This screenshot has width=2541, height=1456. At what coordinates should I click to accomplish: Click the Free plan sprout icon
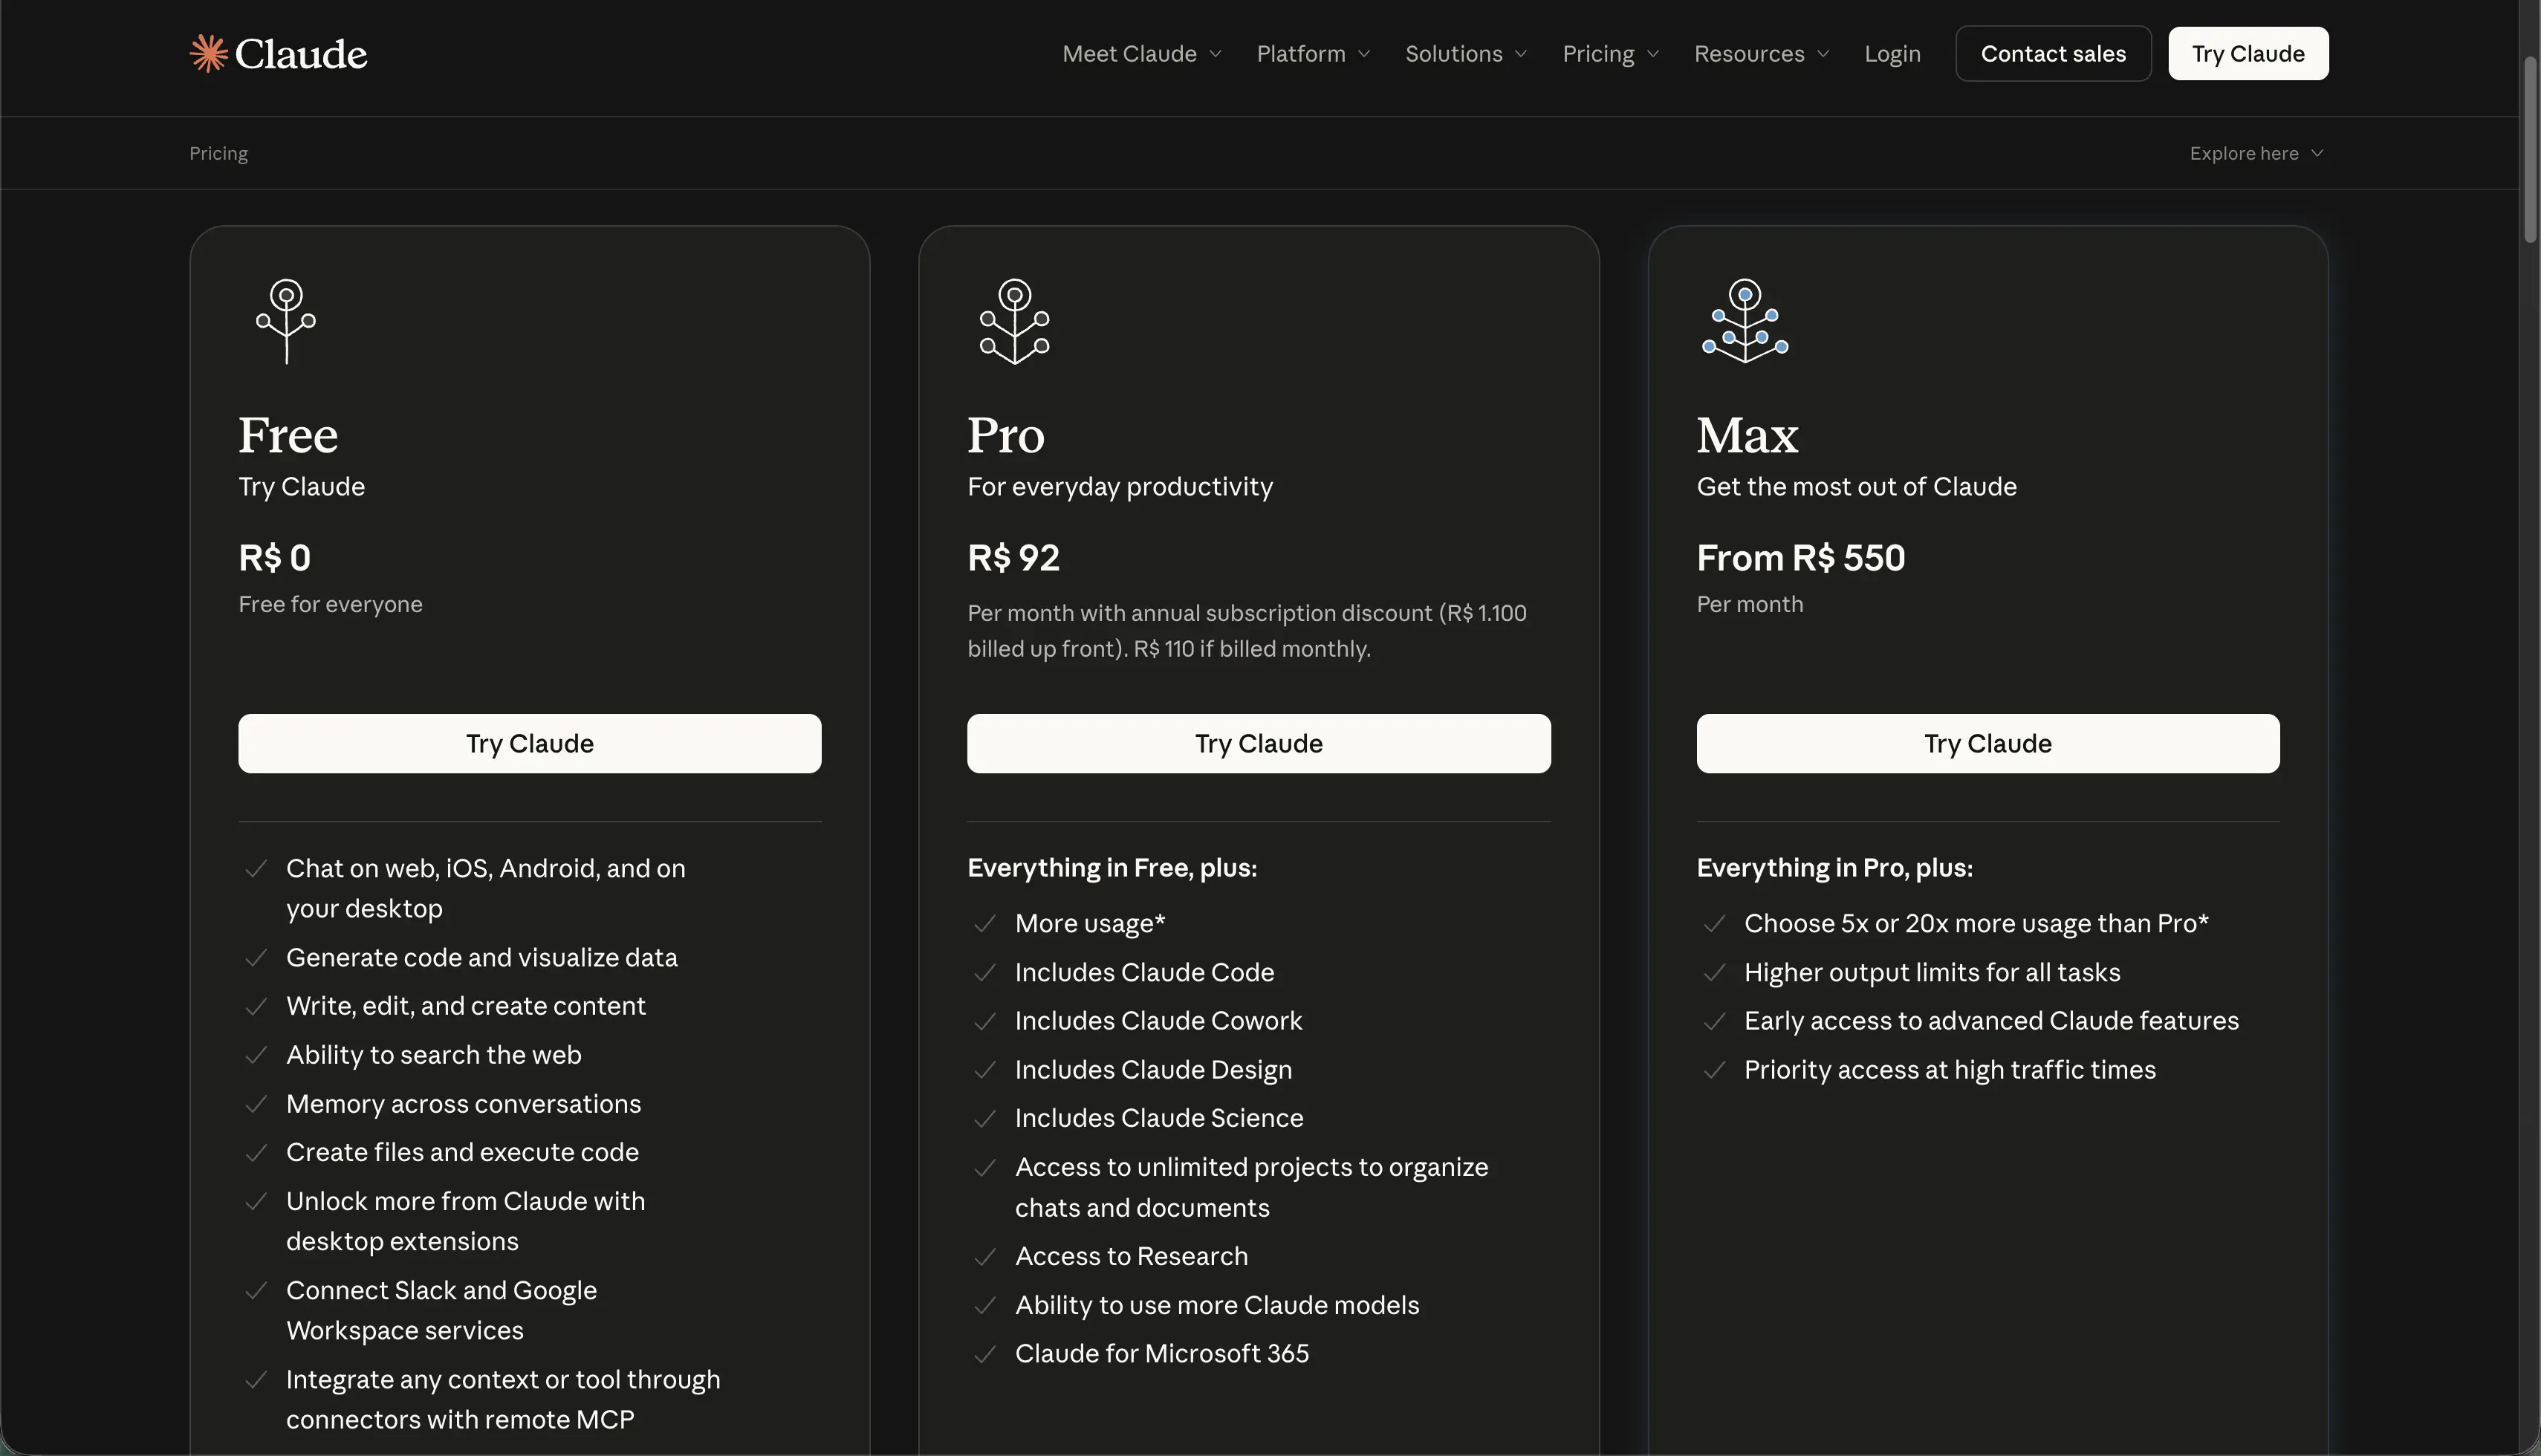pyautogui.click(x=286, y=321)
